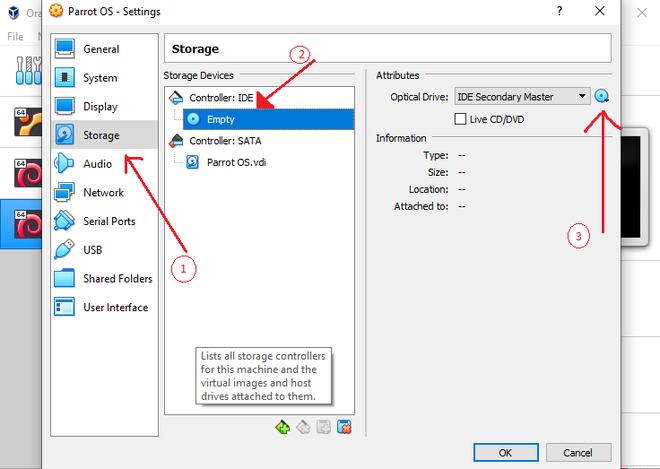Open the System settings category
The image size is (660, 469).
(99, 78)
